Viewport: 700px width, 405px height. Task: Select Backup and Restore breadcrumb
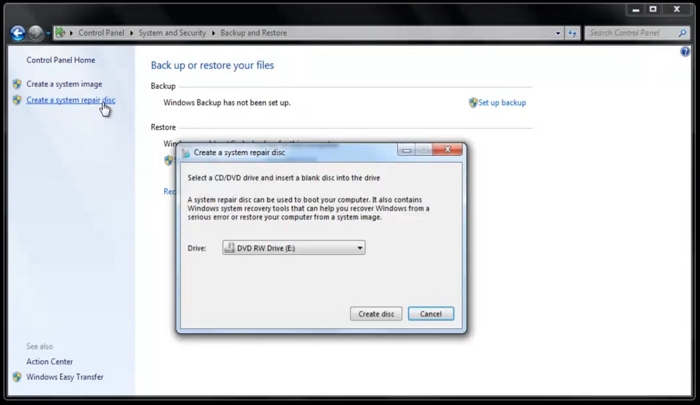click(x=254, y=33)
